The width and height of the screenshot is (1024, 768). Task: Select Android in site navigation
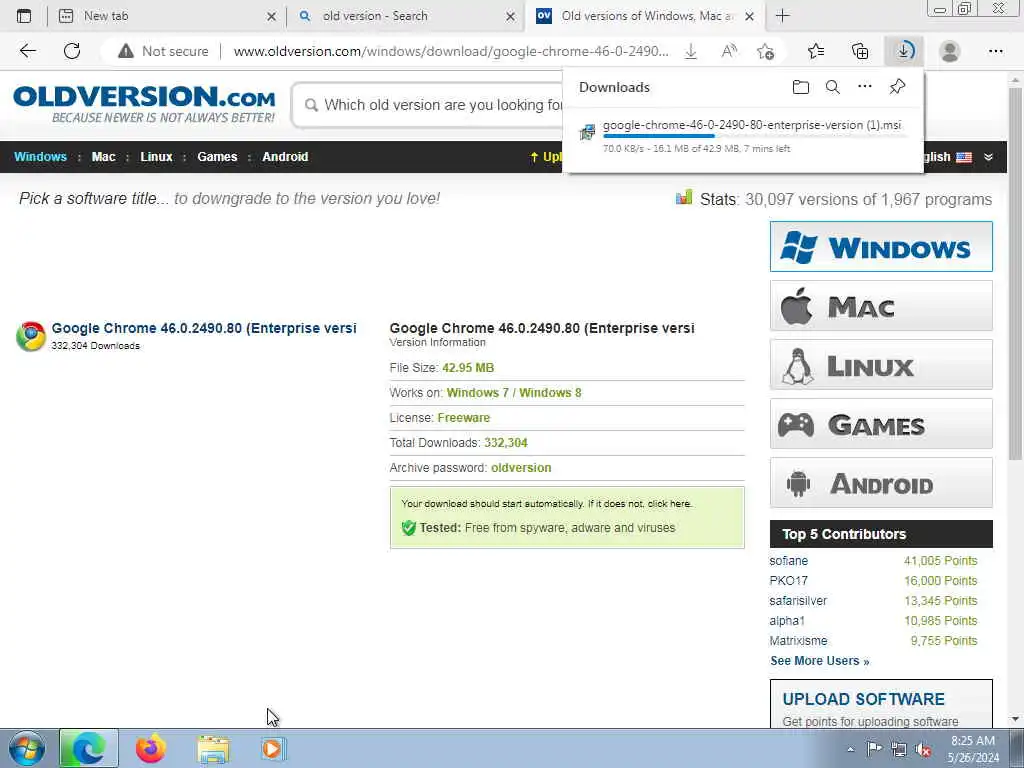285,157
